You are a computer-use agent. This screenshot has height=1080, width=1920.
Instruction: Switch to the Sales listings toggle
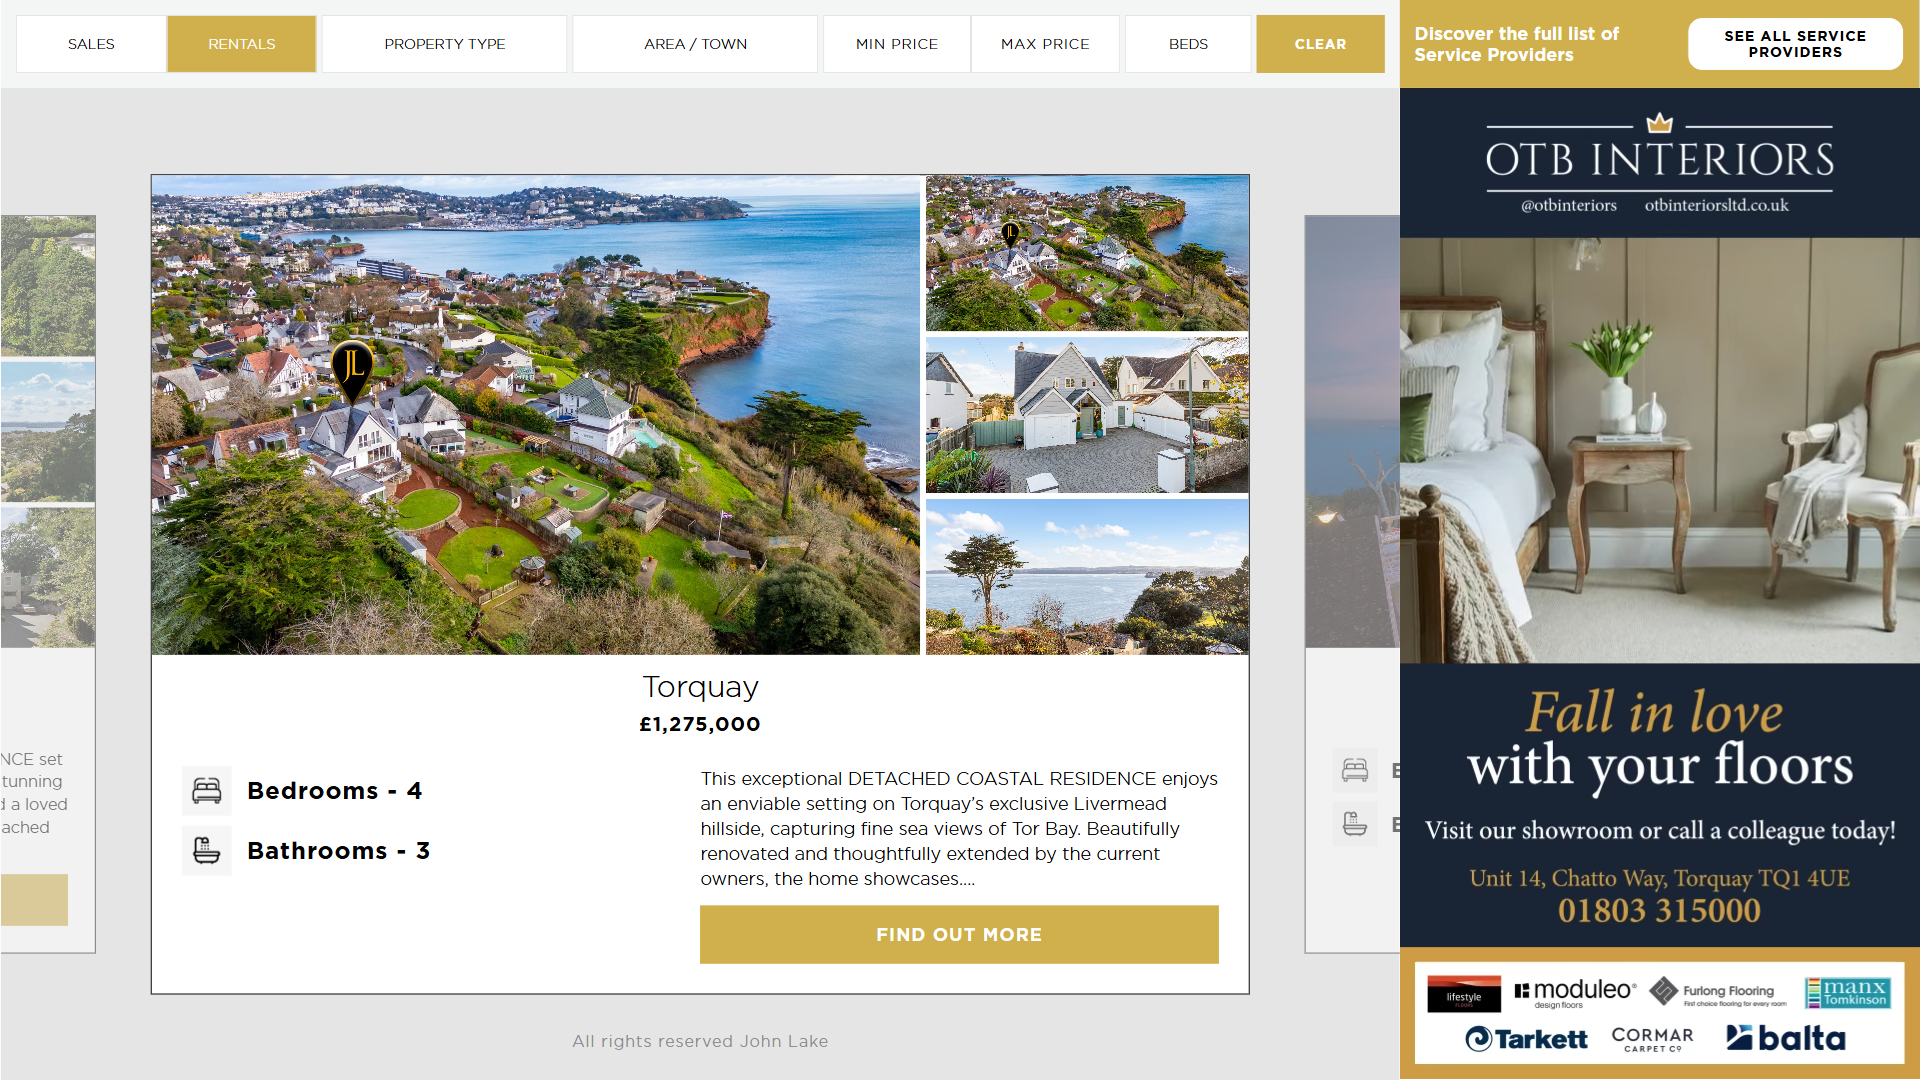91,44
